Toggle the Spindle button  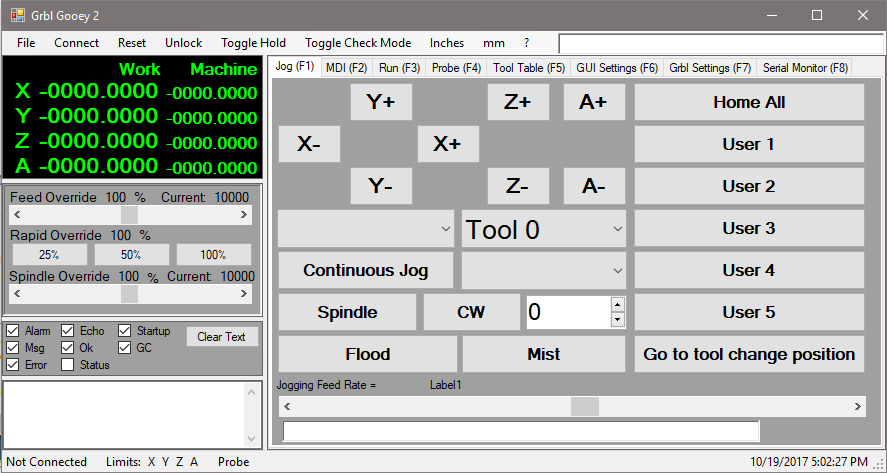point(347,312)
